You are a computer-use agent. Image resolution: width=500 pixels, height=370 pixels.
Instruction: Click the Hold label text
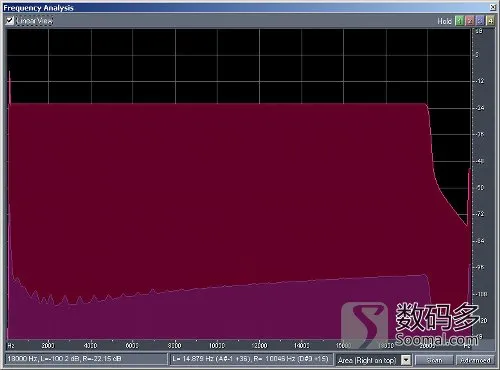[x=444, y=21]
